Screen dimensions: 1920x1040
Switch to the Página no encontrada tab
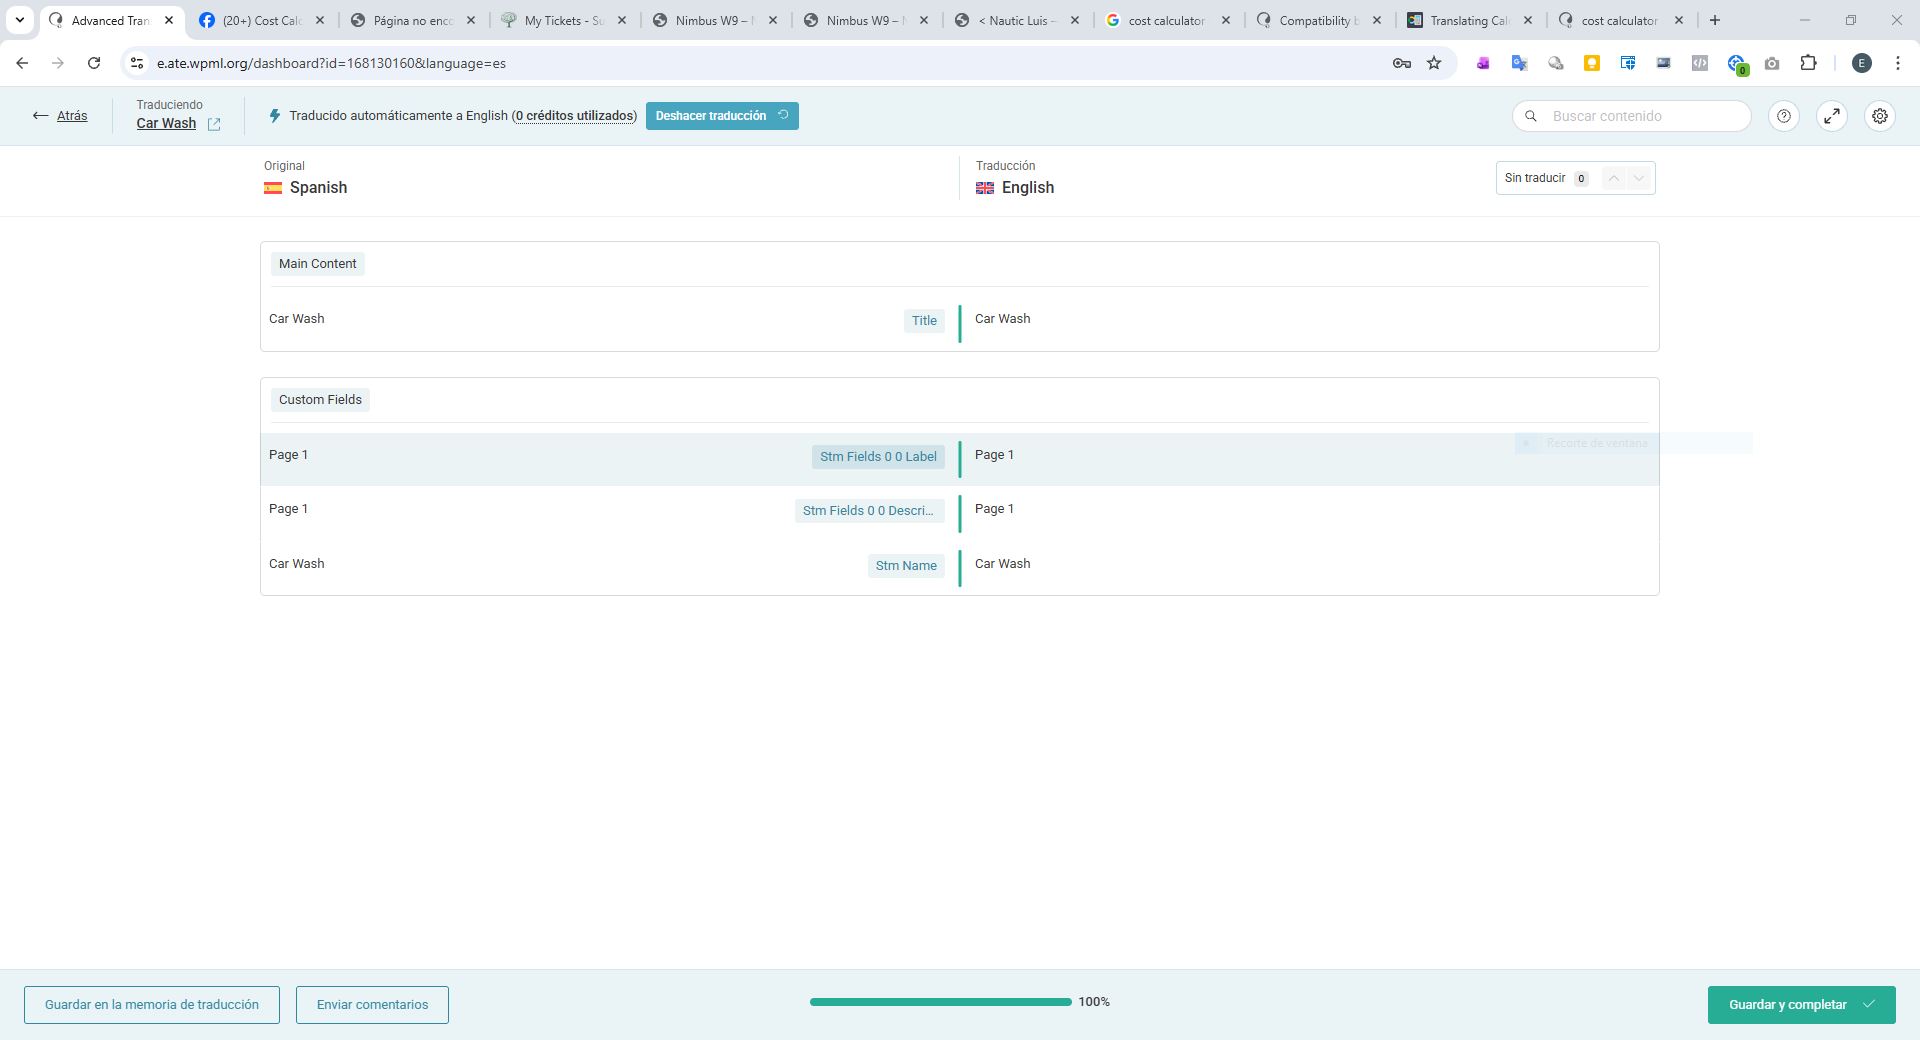[412, 20]
